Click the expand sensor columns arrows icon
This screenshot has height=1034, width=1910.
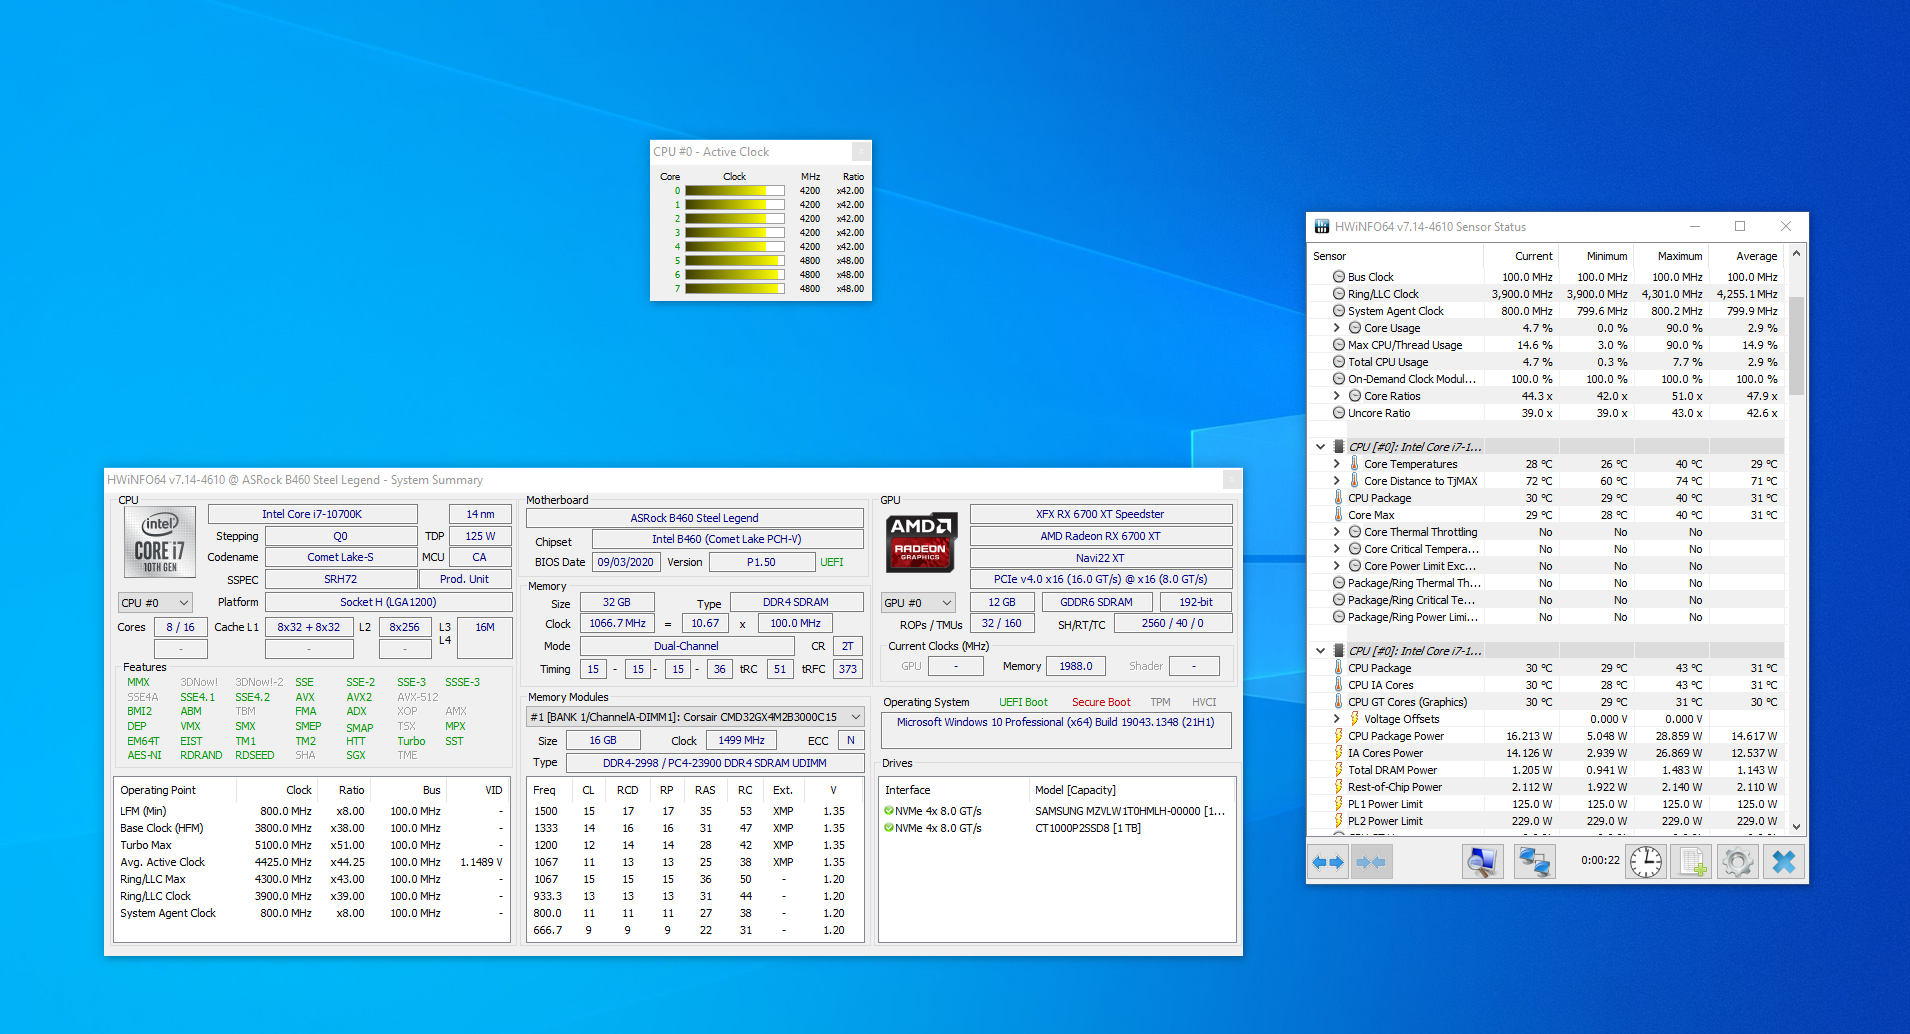1328,862
